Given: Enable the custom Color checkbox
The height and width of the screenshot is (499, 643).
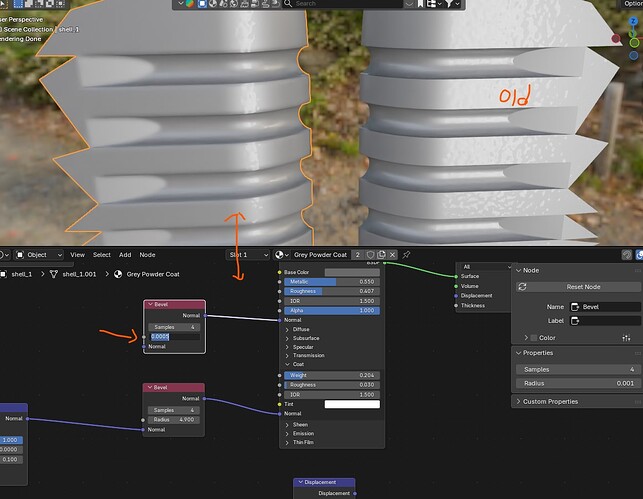Looking at the screenshot, I should click(534, 338).
